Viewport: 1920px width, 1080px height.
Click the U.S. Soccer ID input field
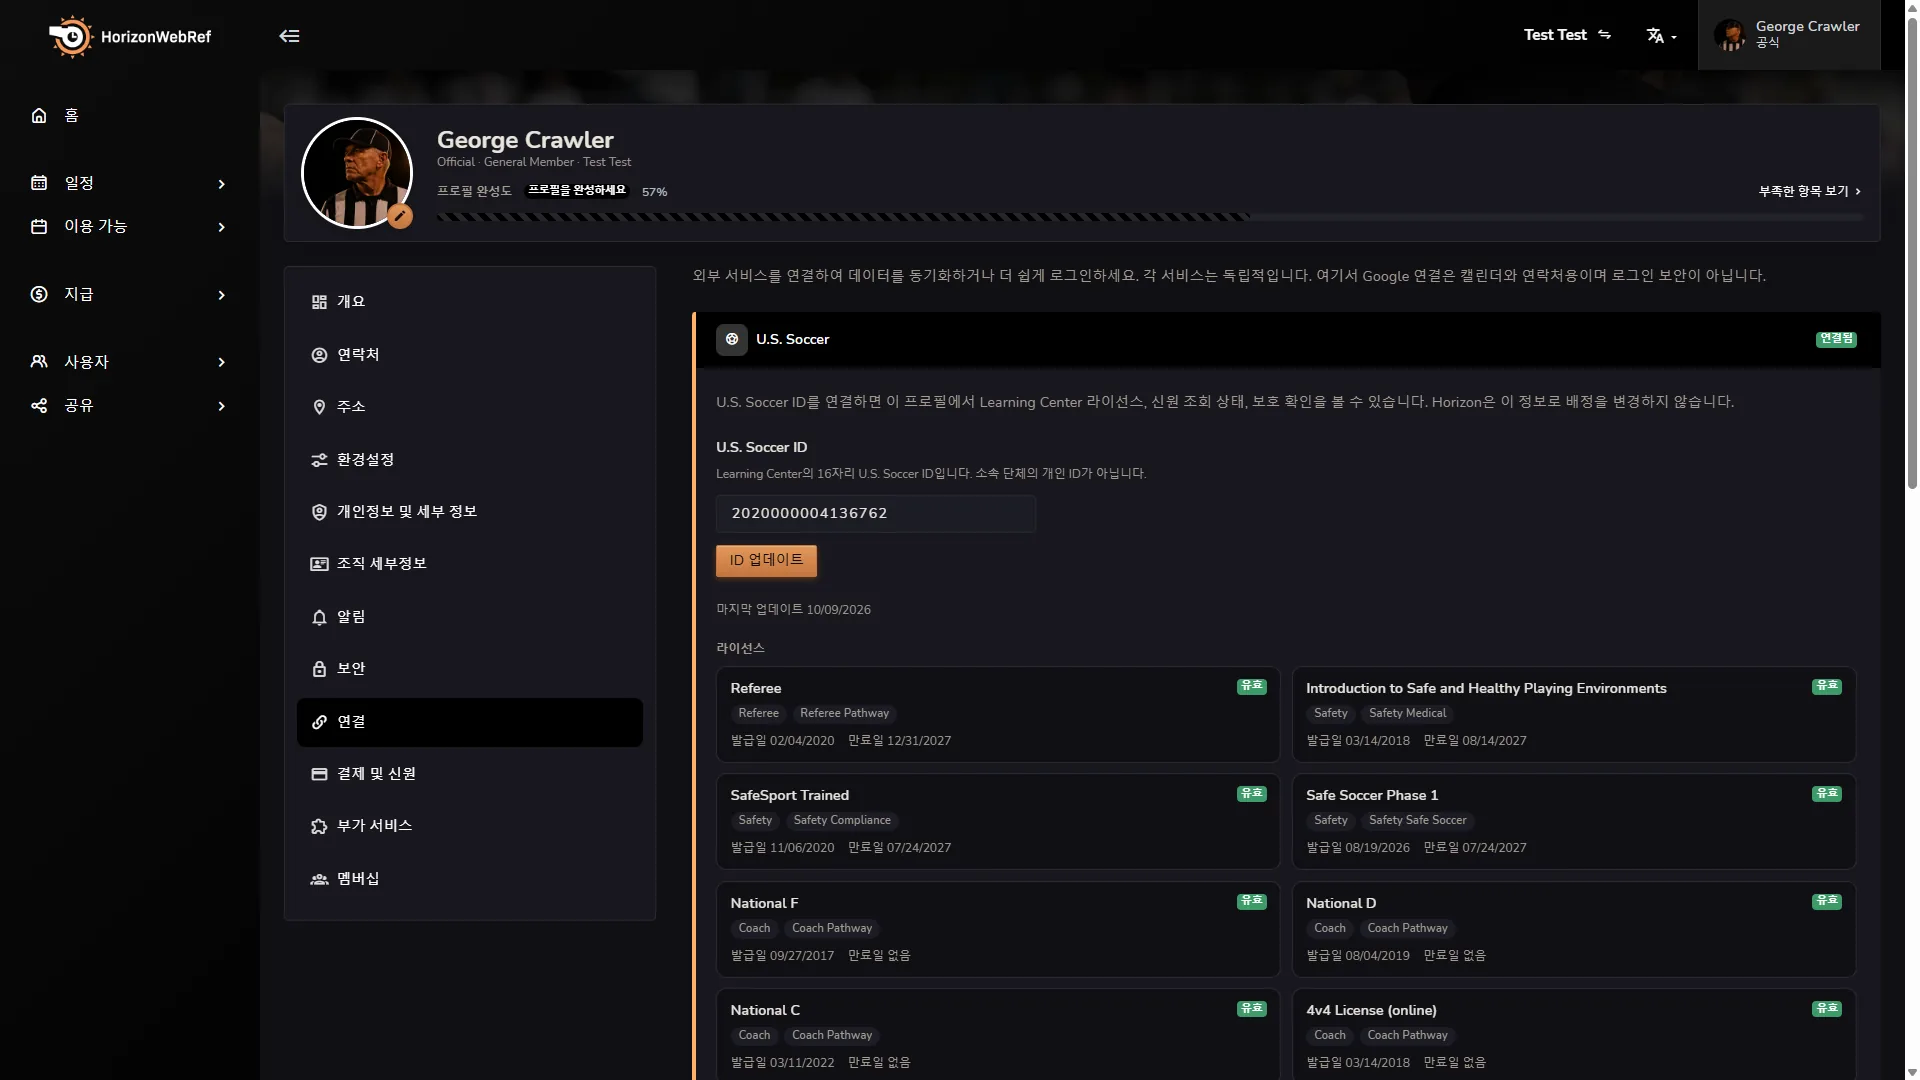pos(876,514)
